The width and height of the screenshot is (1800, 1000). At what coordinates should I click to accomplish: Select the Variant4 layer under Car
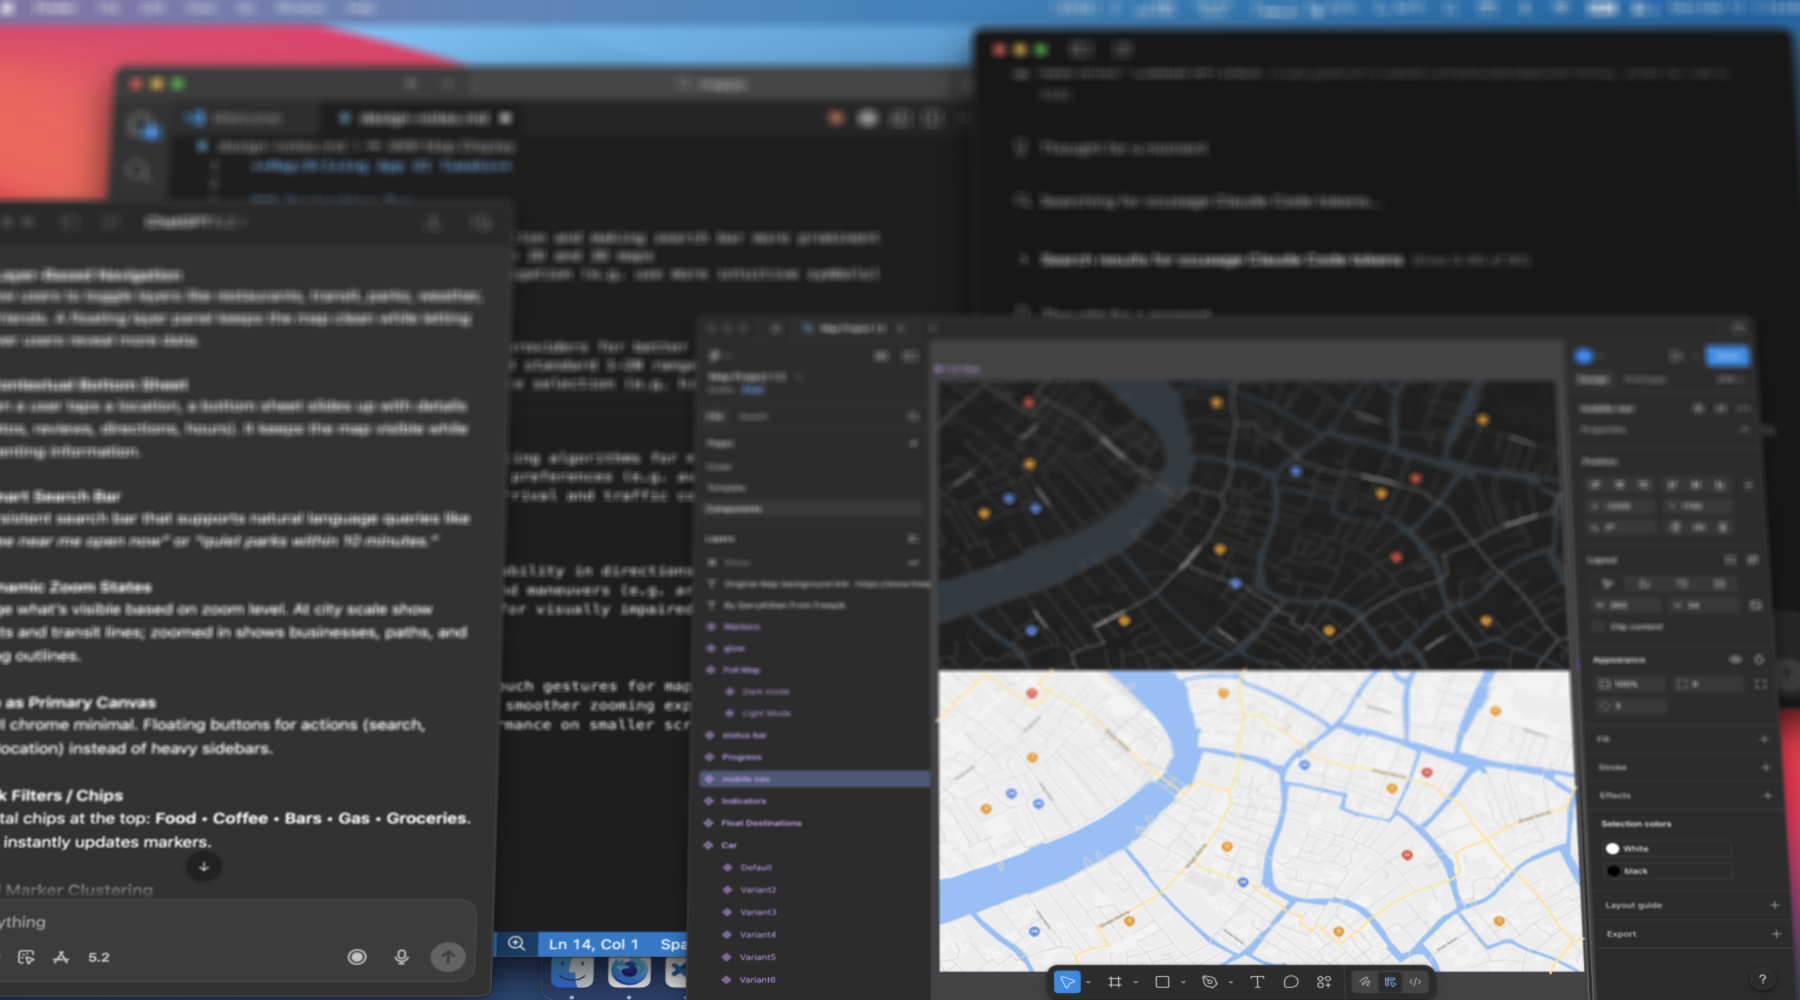click(815, 935)
